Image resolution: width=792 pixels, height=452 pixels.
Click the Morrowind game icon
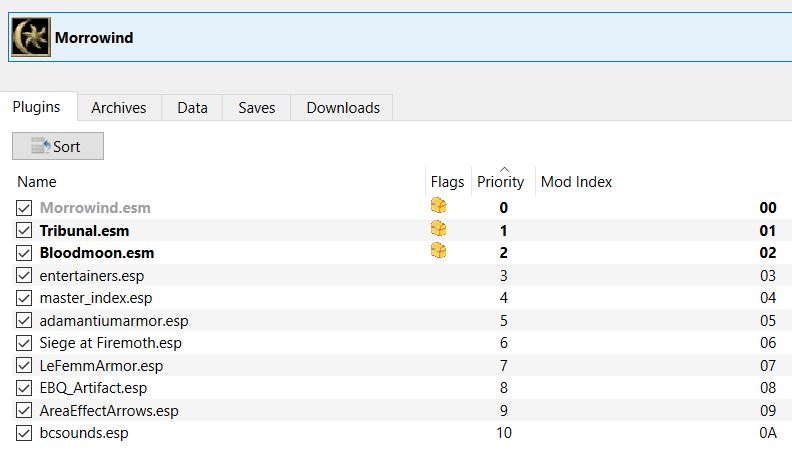pos(31,37)
